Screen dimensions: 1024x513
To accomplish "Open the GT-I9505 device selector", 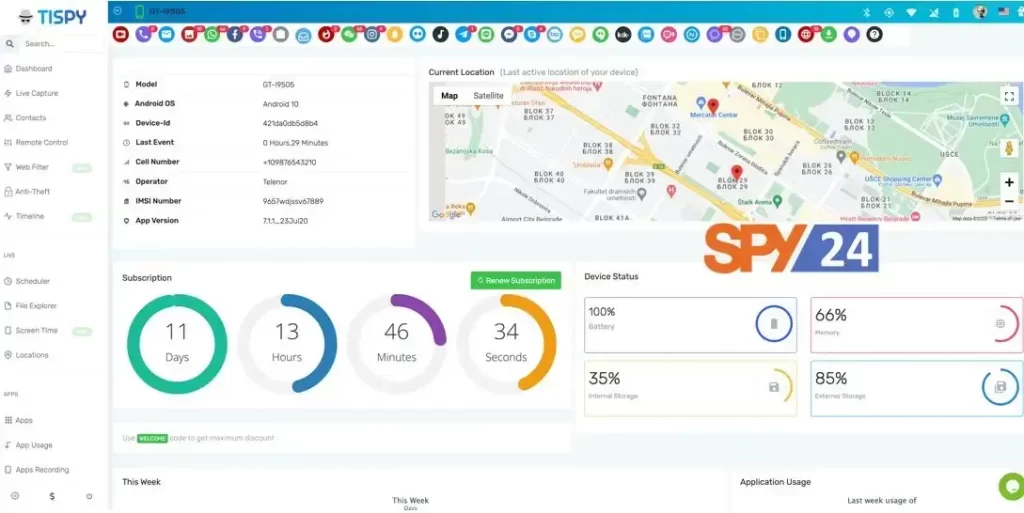I will click(160, 11).
